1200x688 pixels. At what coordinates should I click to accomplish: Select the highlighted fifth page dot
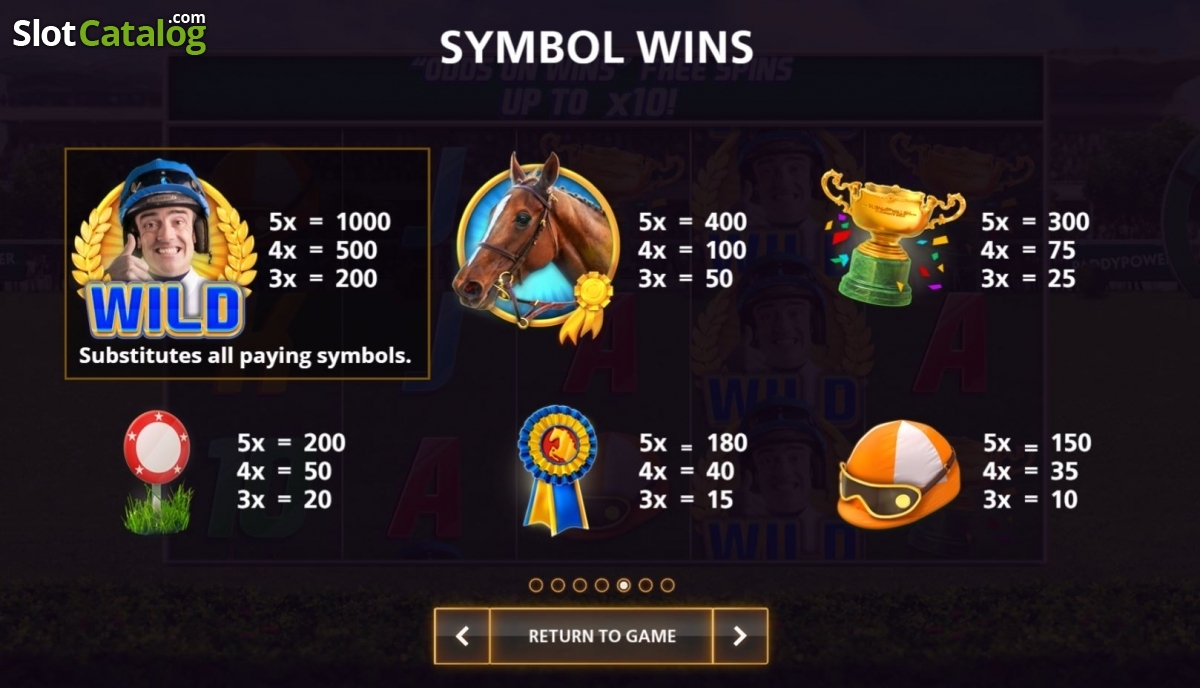click(x=624, y=585)
